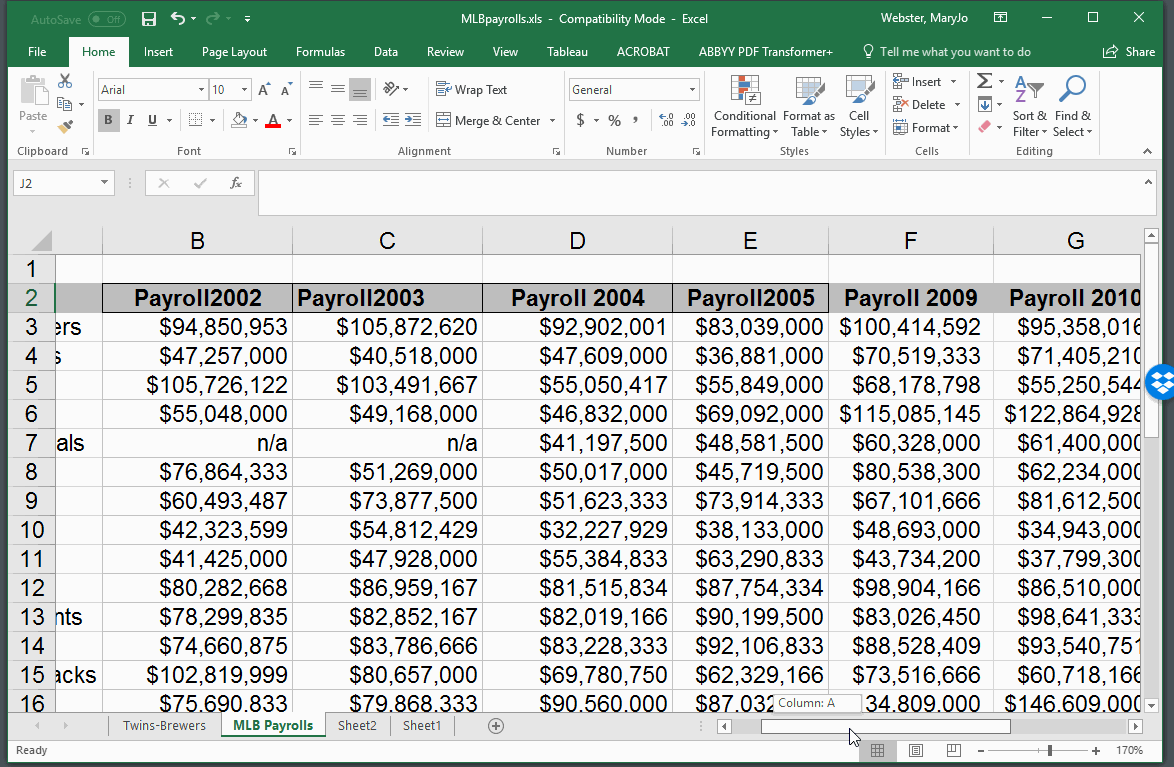Click the Cut scissors icon
The image size is (1174, 767).
pos(65,81)
